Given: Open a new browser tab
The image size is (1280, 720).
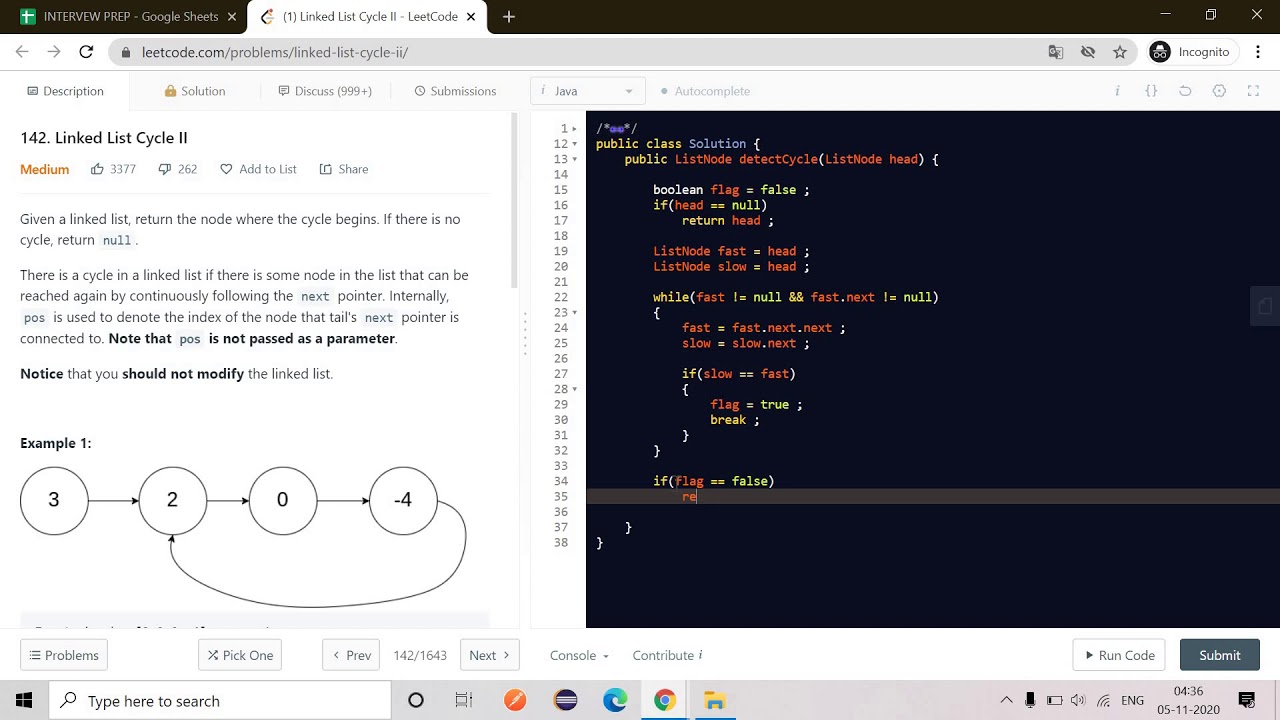Looking at the screenshot, I should pos(508,16).
